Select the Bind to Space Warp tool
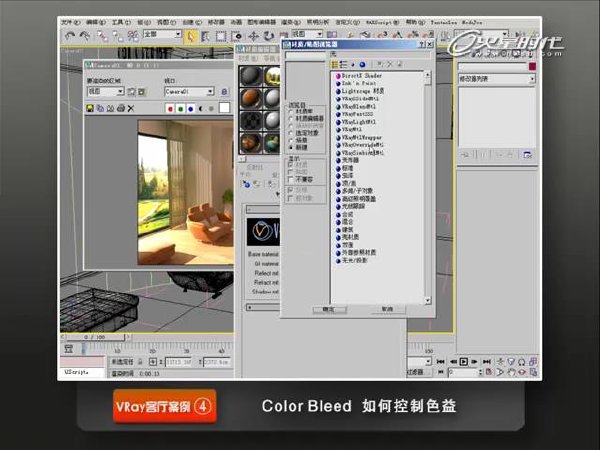The width and height of the screenshot is (600, 450). click(132, 36)
